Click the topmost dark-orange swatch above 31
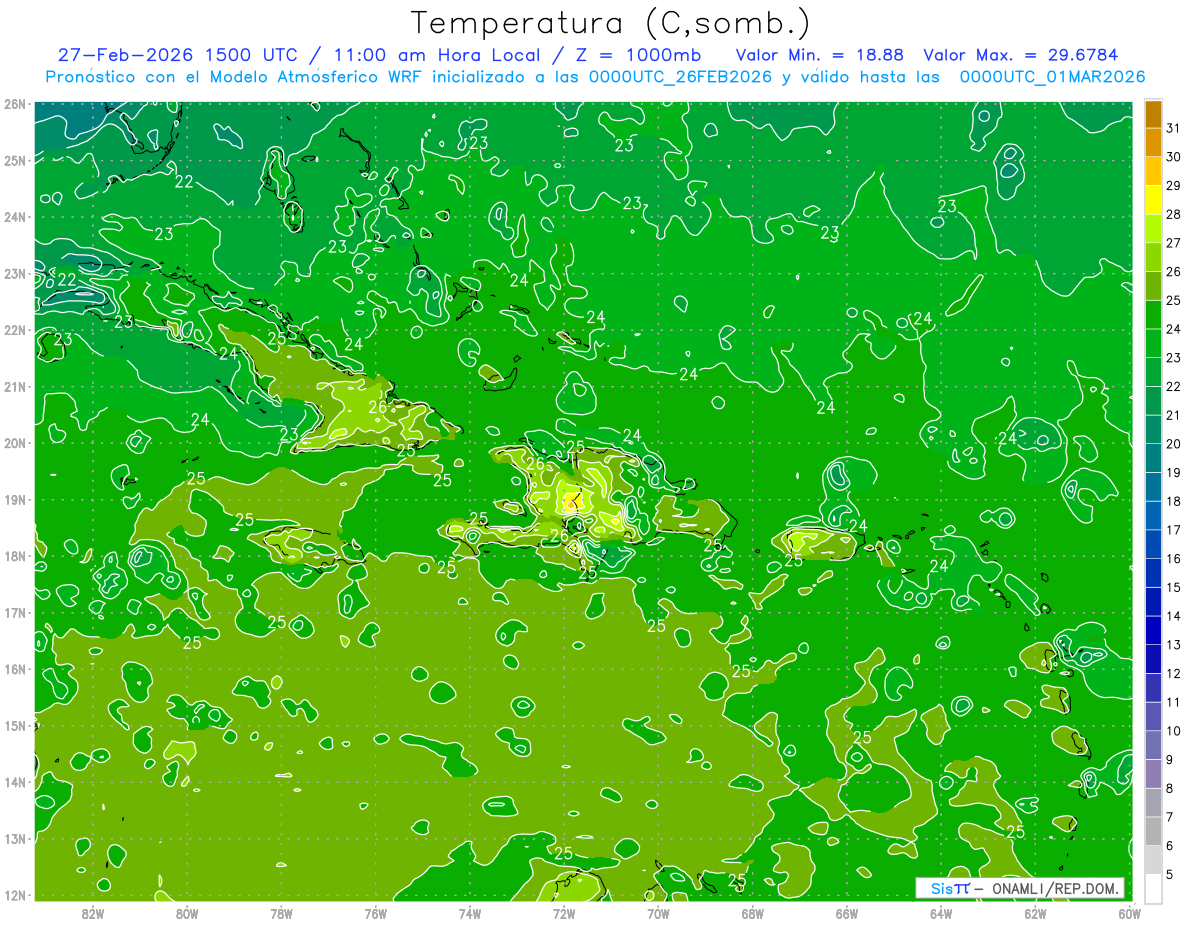Screen dimensions: 1200x927 1153,114
